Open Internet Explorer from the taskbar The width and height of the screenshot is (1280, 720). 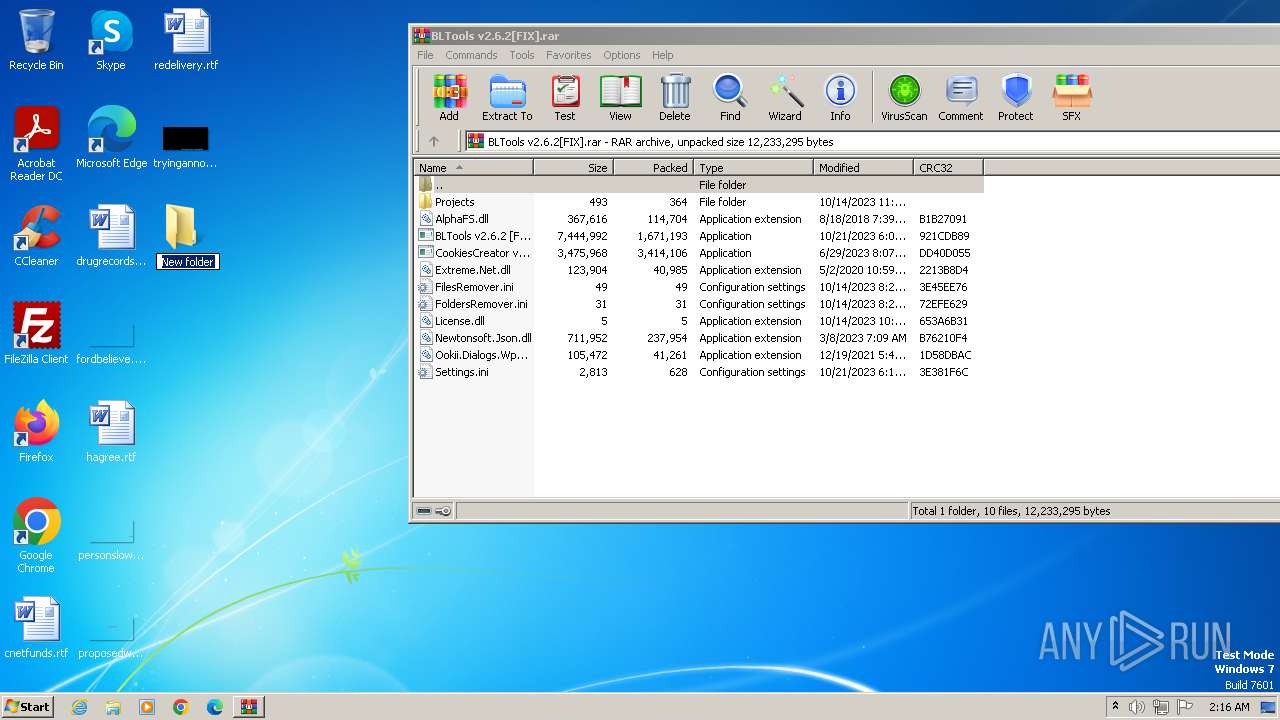79,707
